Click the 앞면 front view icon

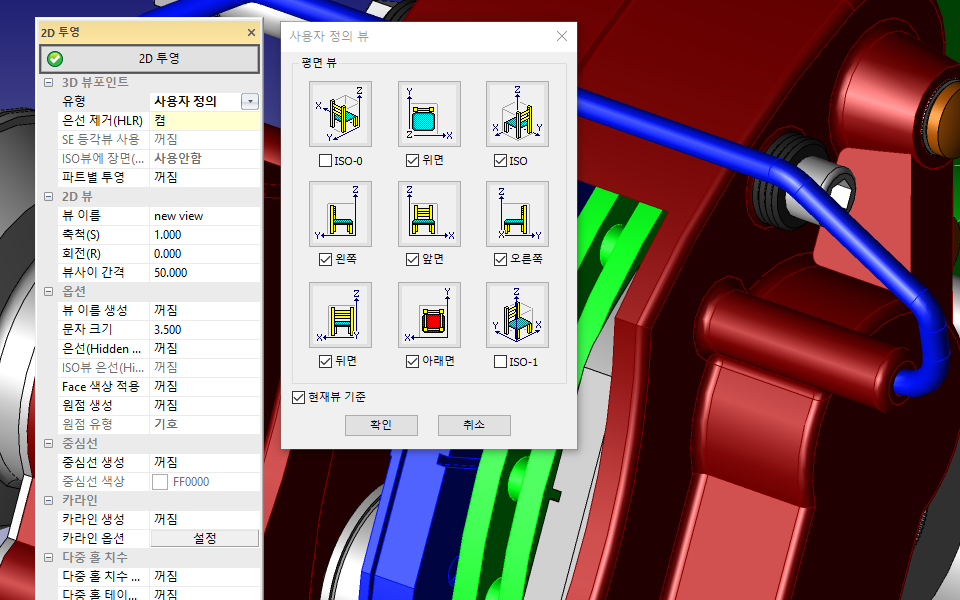click(x=429, y=213)
